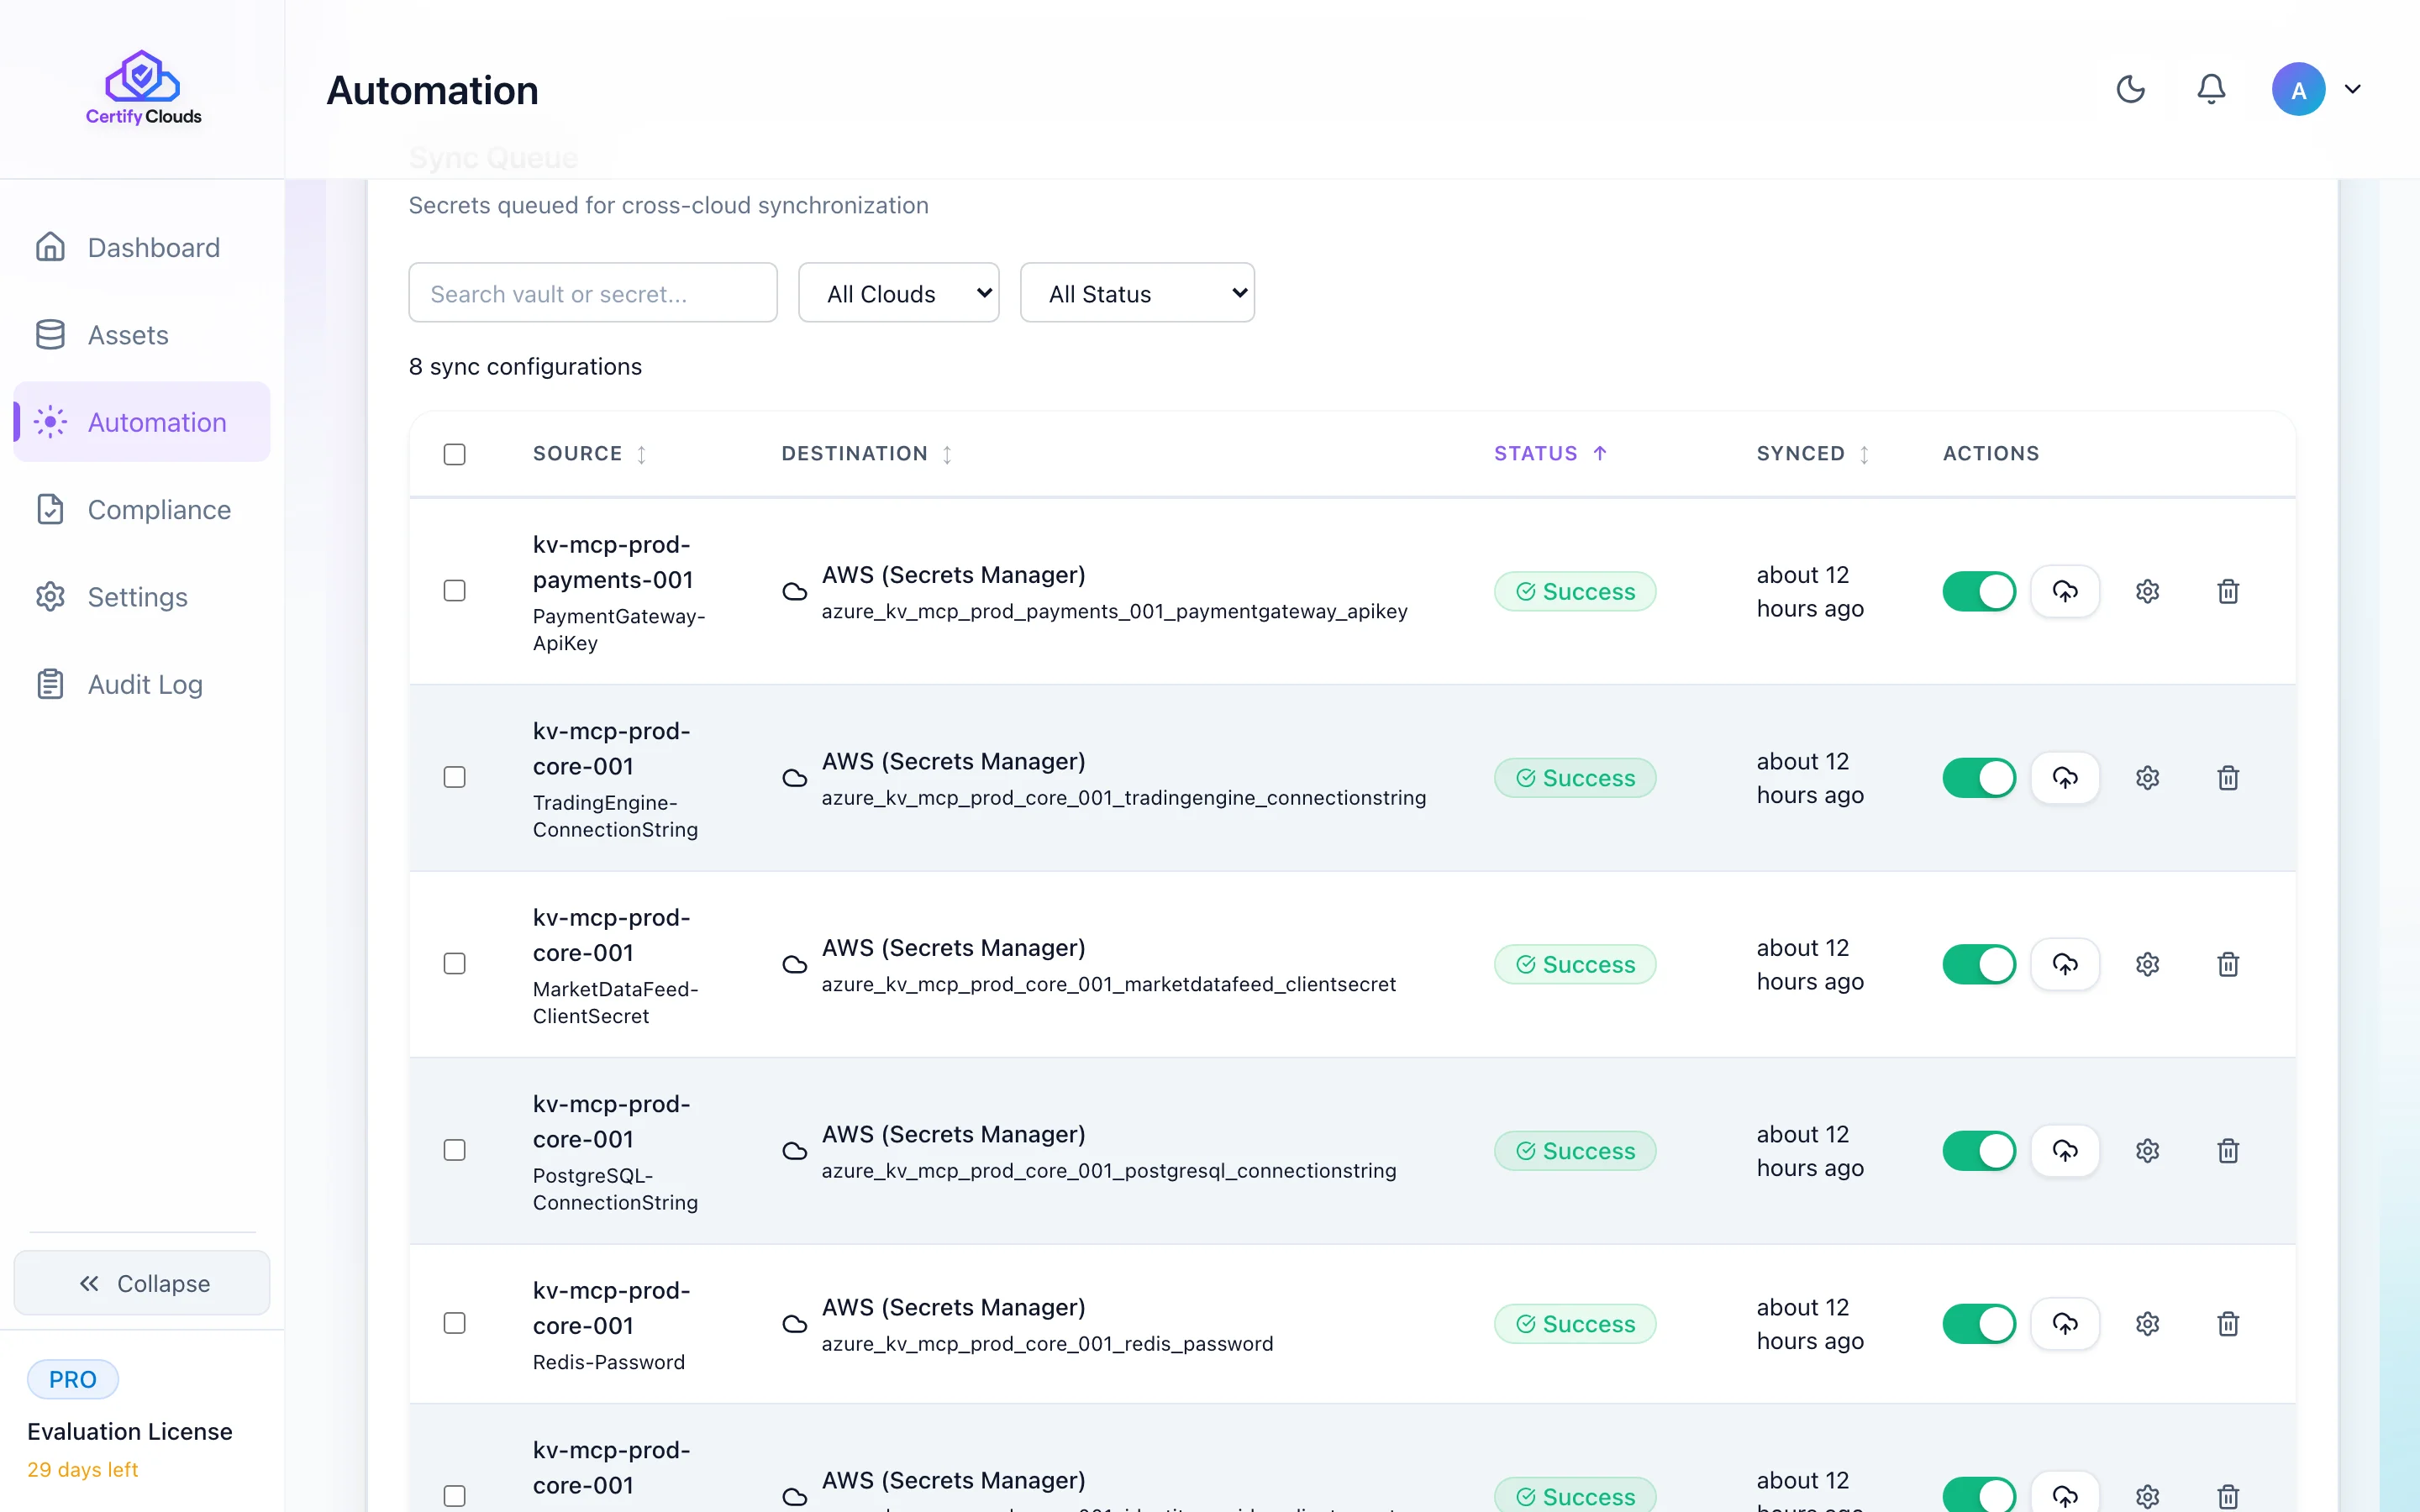The width and height of the screenshot is (2420, 1512).
Task: Check the select-all checkbox in table header
Action: [x=455, y=454]
